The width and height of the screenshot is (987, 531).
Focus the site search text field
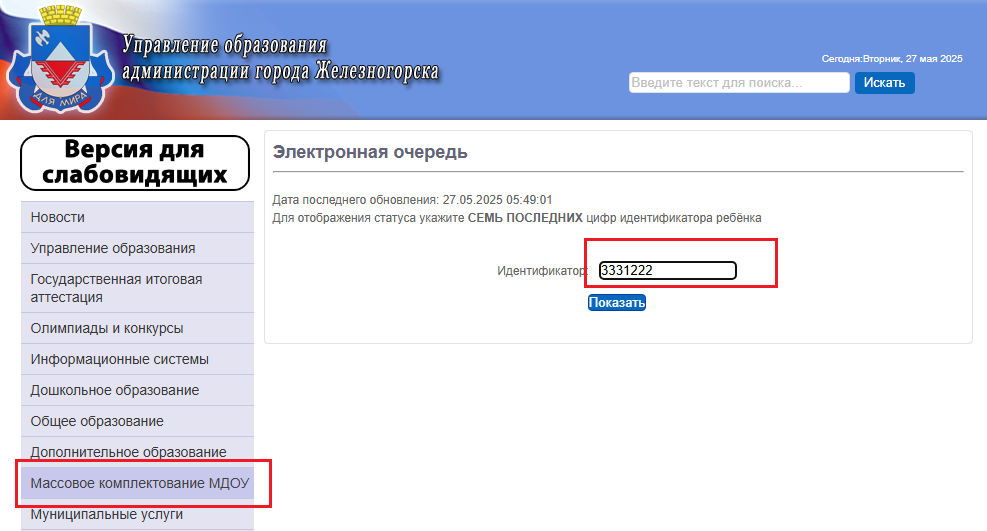tap(739, 82)
